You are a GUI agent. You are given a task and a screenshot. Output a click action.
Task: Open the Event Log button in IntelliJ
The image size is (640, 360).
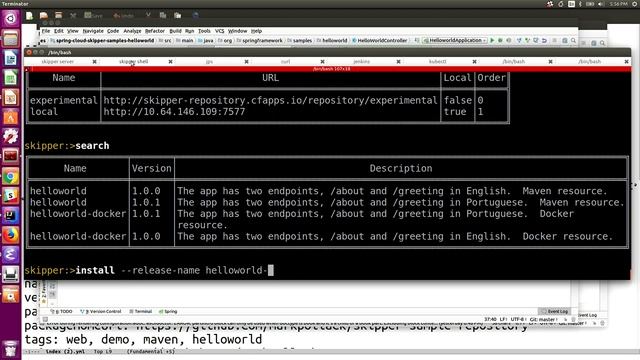click(x=554, y=311)
